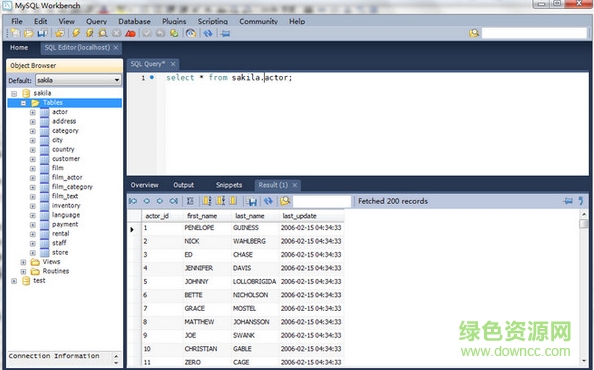
Task: Open the Query menu
Action: [97, 21]
